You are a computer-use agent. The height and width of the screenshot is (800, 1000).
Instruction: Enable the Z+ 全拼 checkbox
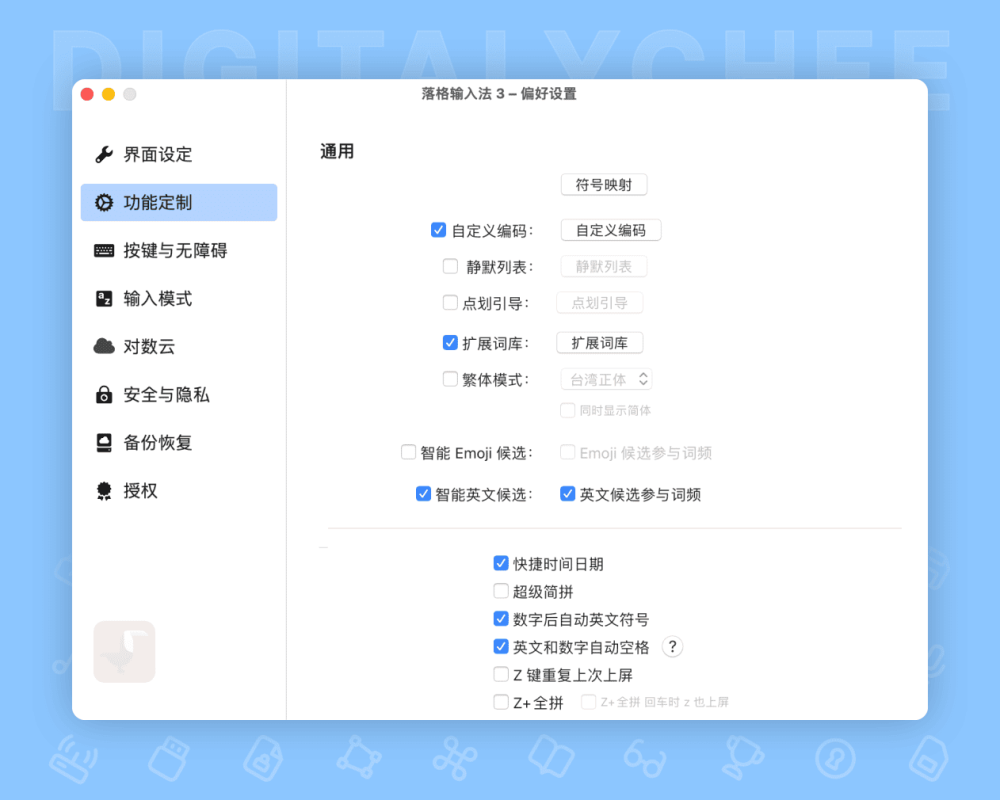501,702
